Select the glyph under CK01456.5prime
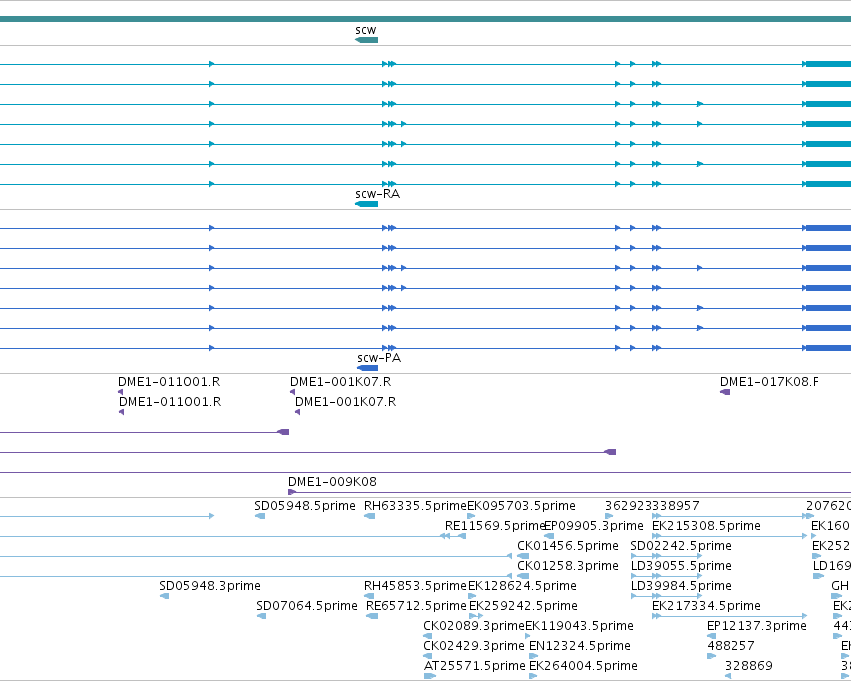The width and height of the screenshot is (851, 681). 523,556
